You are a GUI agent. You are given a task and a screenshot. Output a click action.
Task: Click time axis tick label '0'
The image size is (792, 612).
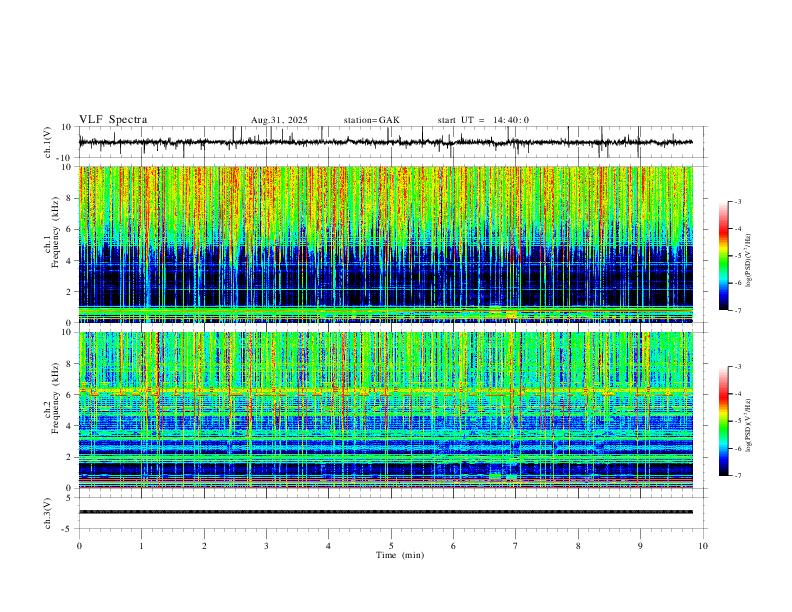coord(79,546)
